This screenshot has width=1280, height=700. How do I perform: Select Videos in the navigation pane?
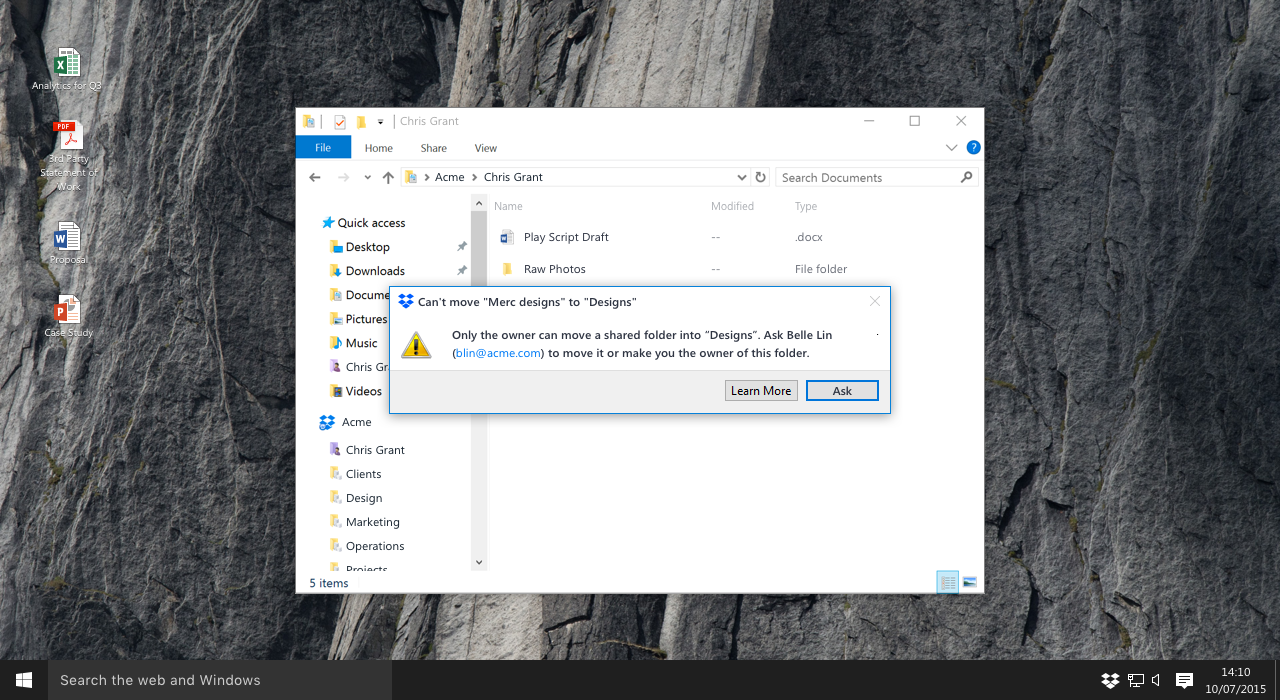(364, 391)
